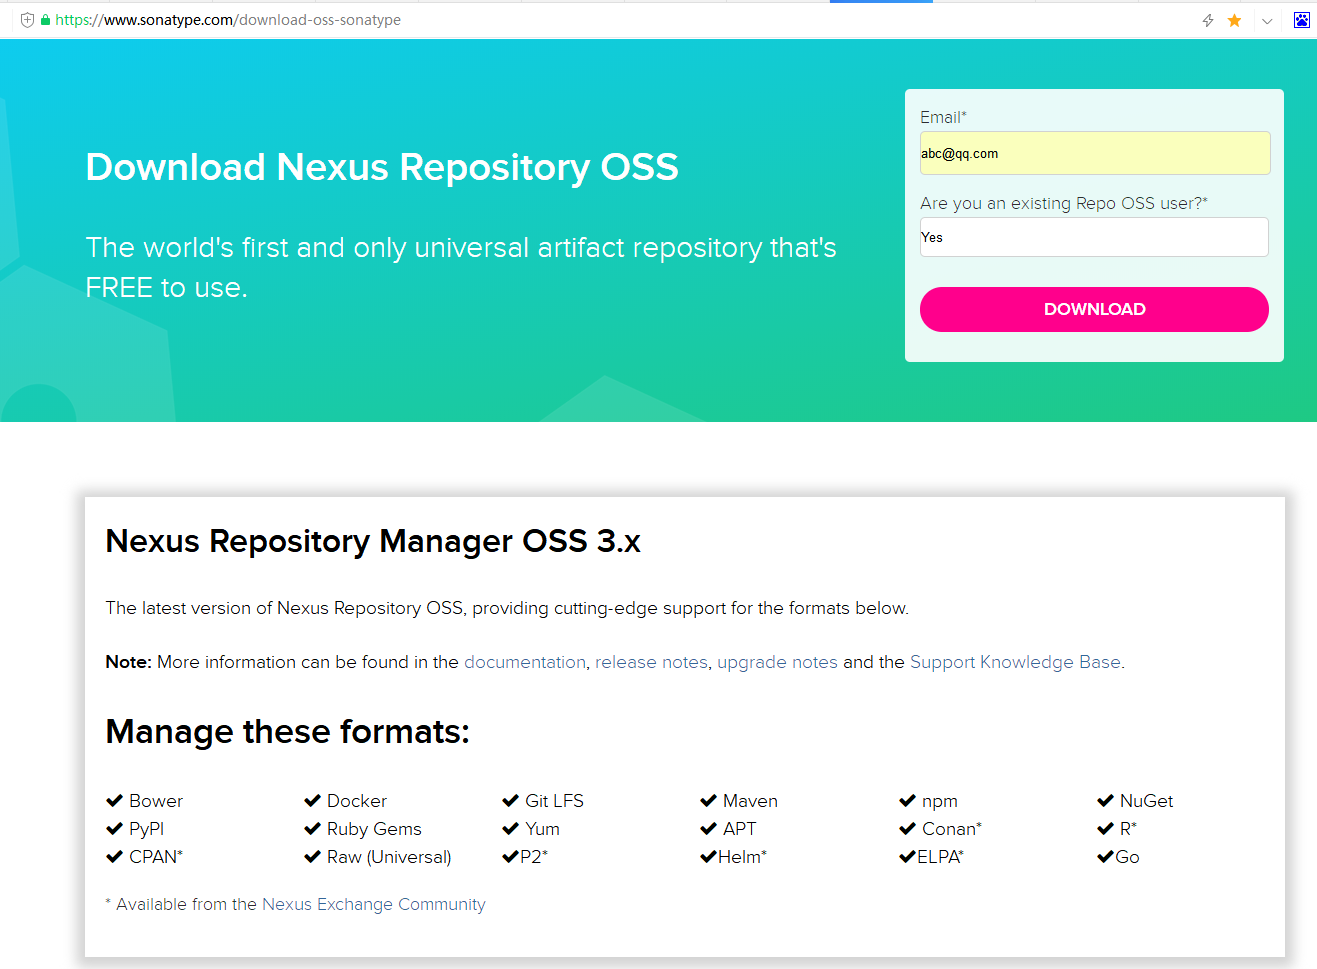Image resolution: width=1317 pixels, height=969 pixels.
Task: Click the "Manage these formats:" heading
Action: 288,732
